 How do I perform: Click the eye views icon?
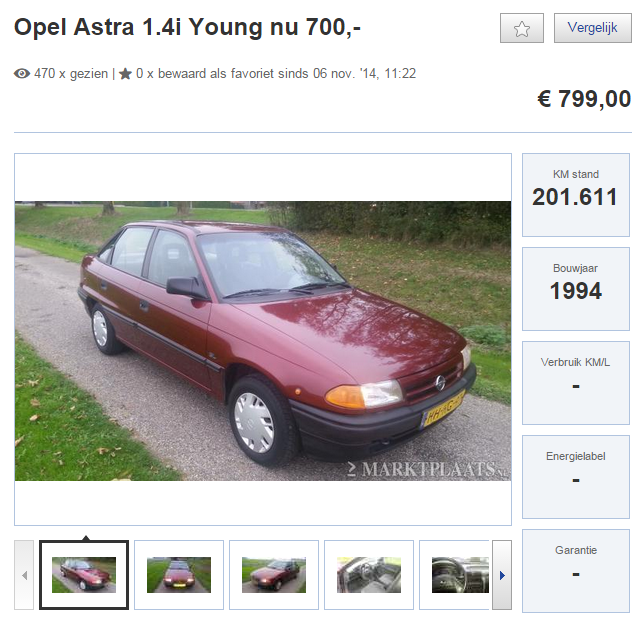[22, 74]
